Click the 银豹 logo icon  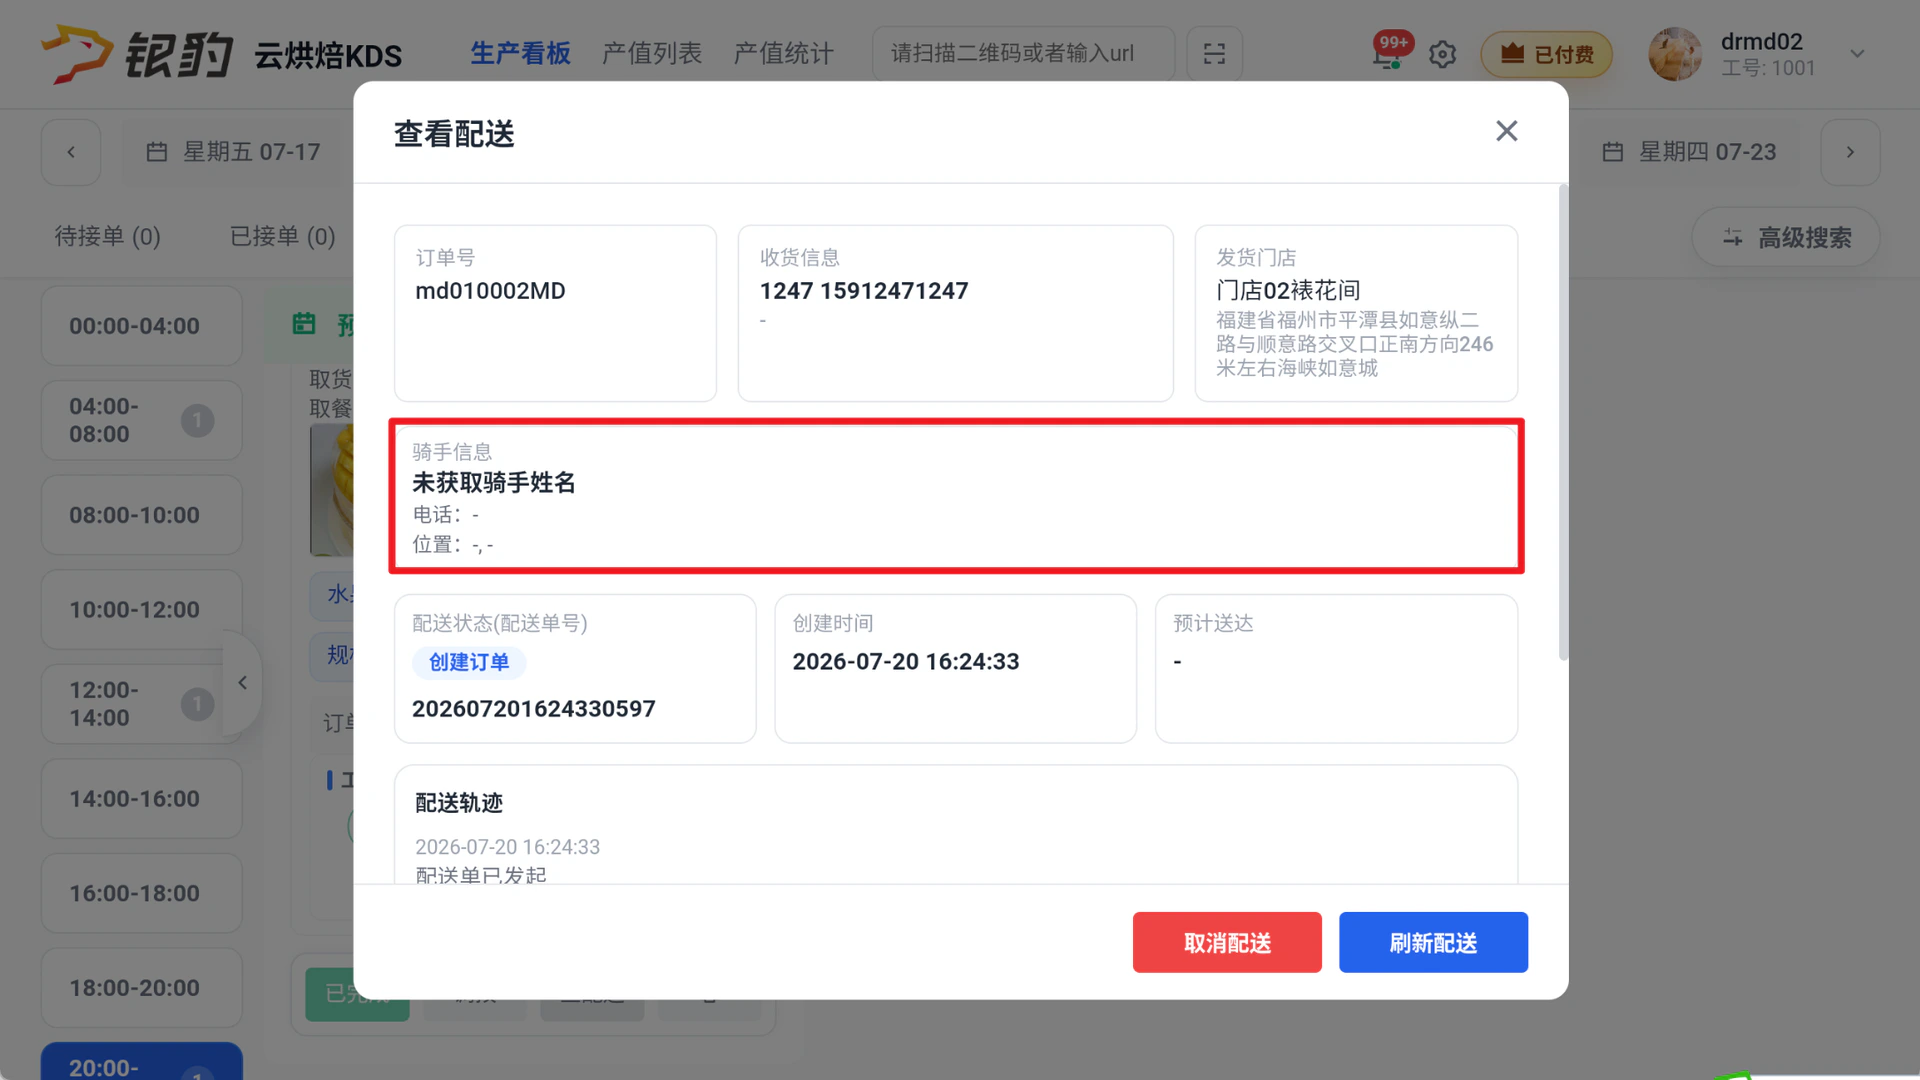[76, 54]
